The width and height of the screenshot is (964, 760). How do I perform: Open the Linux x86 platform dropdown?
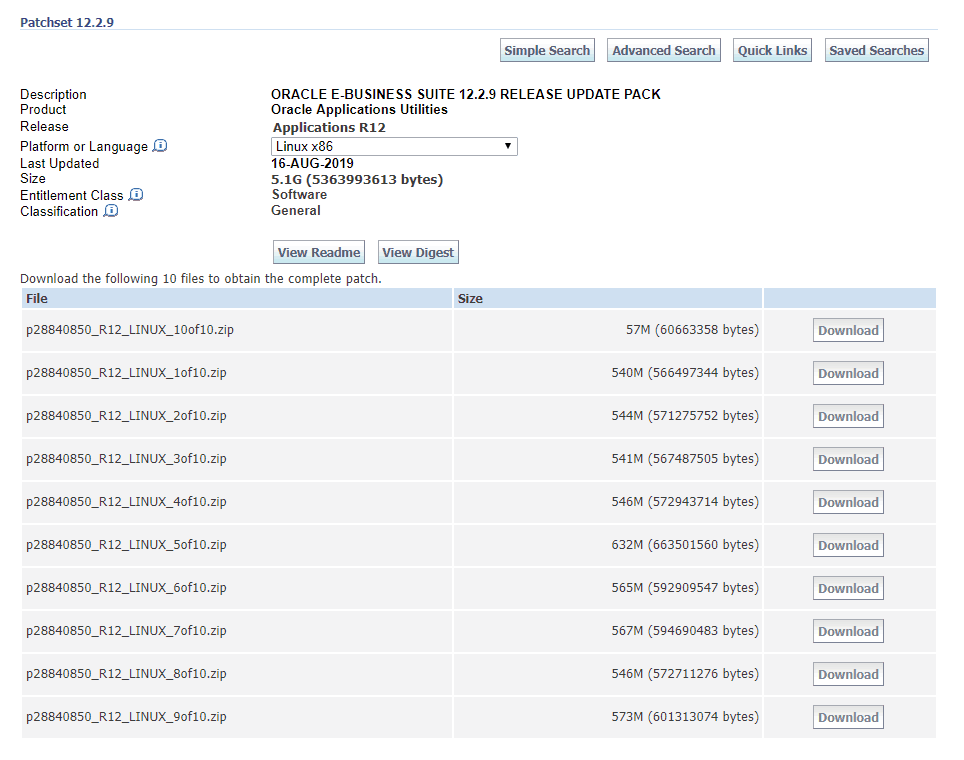(394, 146)
